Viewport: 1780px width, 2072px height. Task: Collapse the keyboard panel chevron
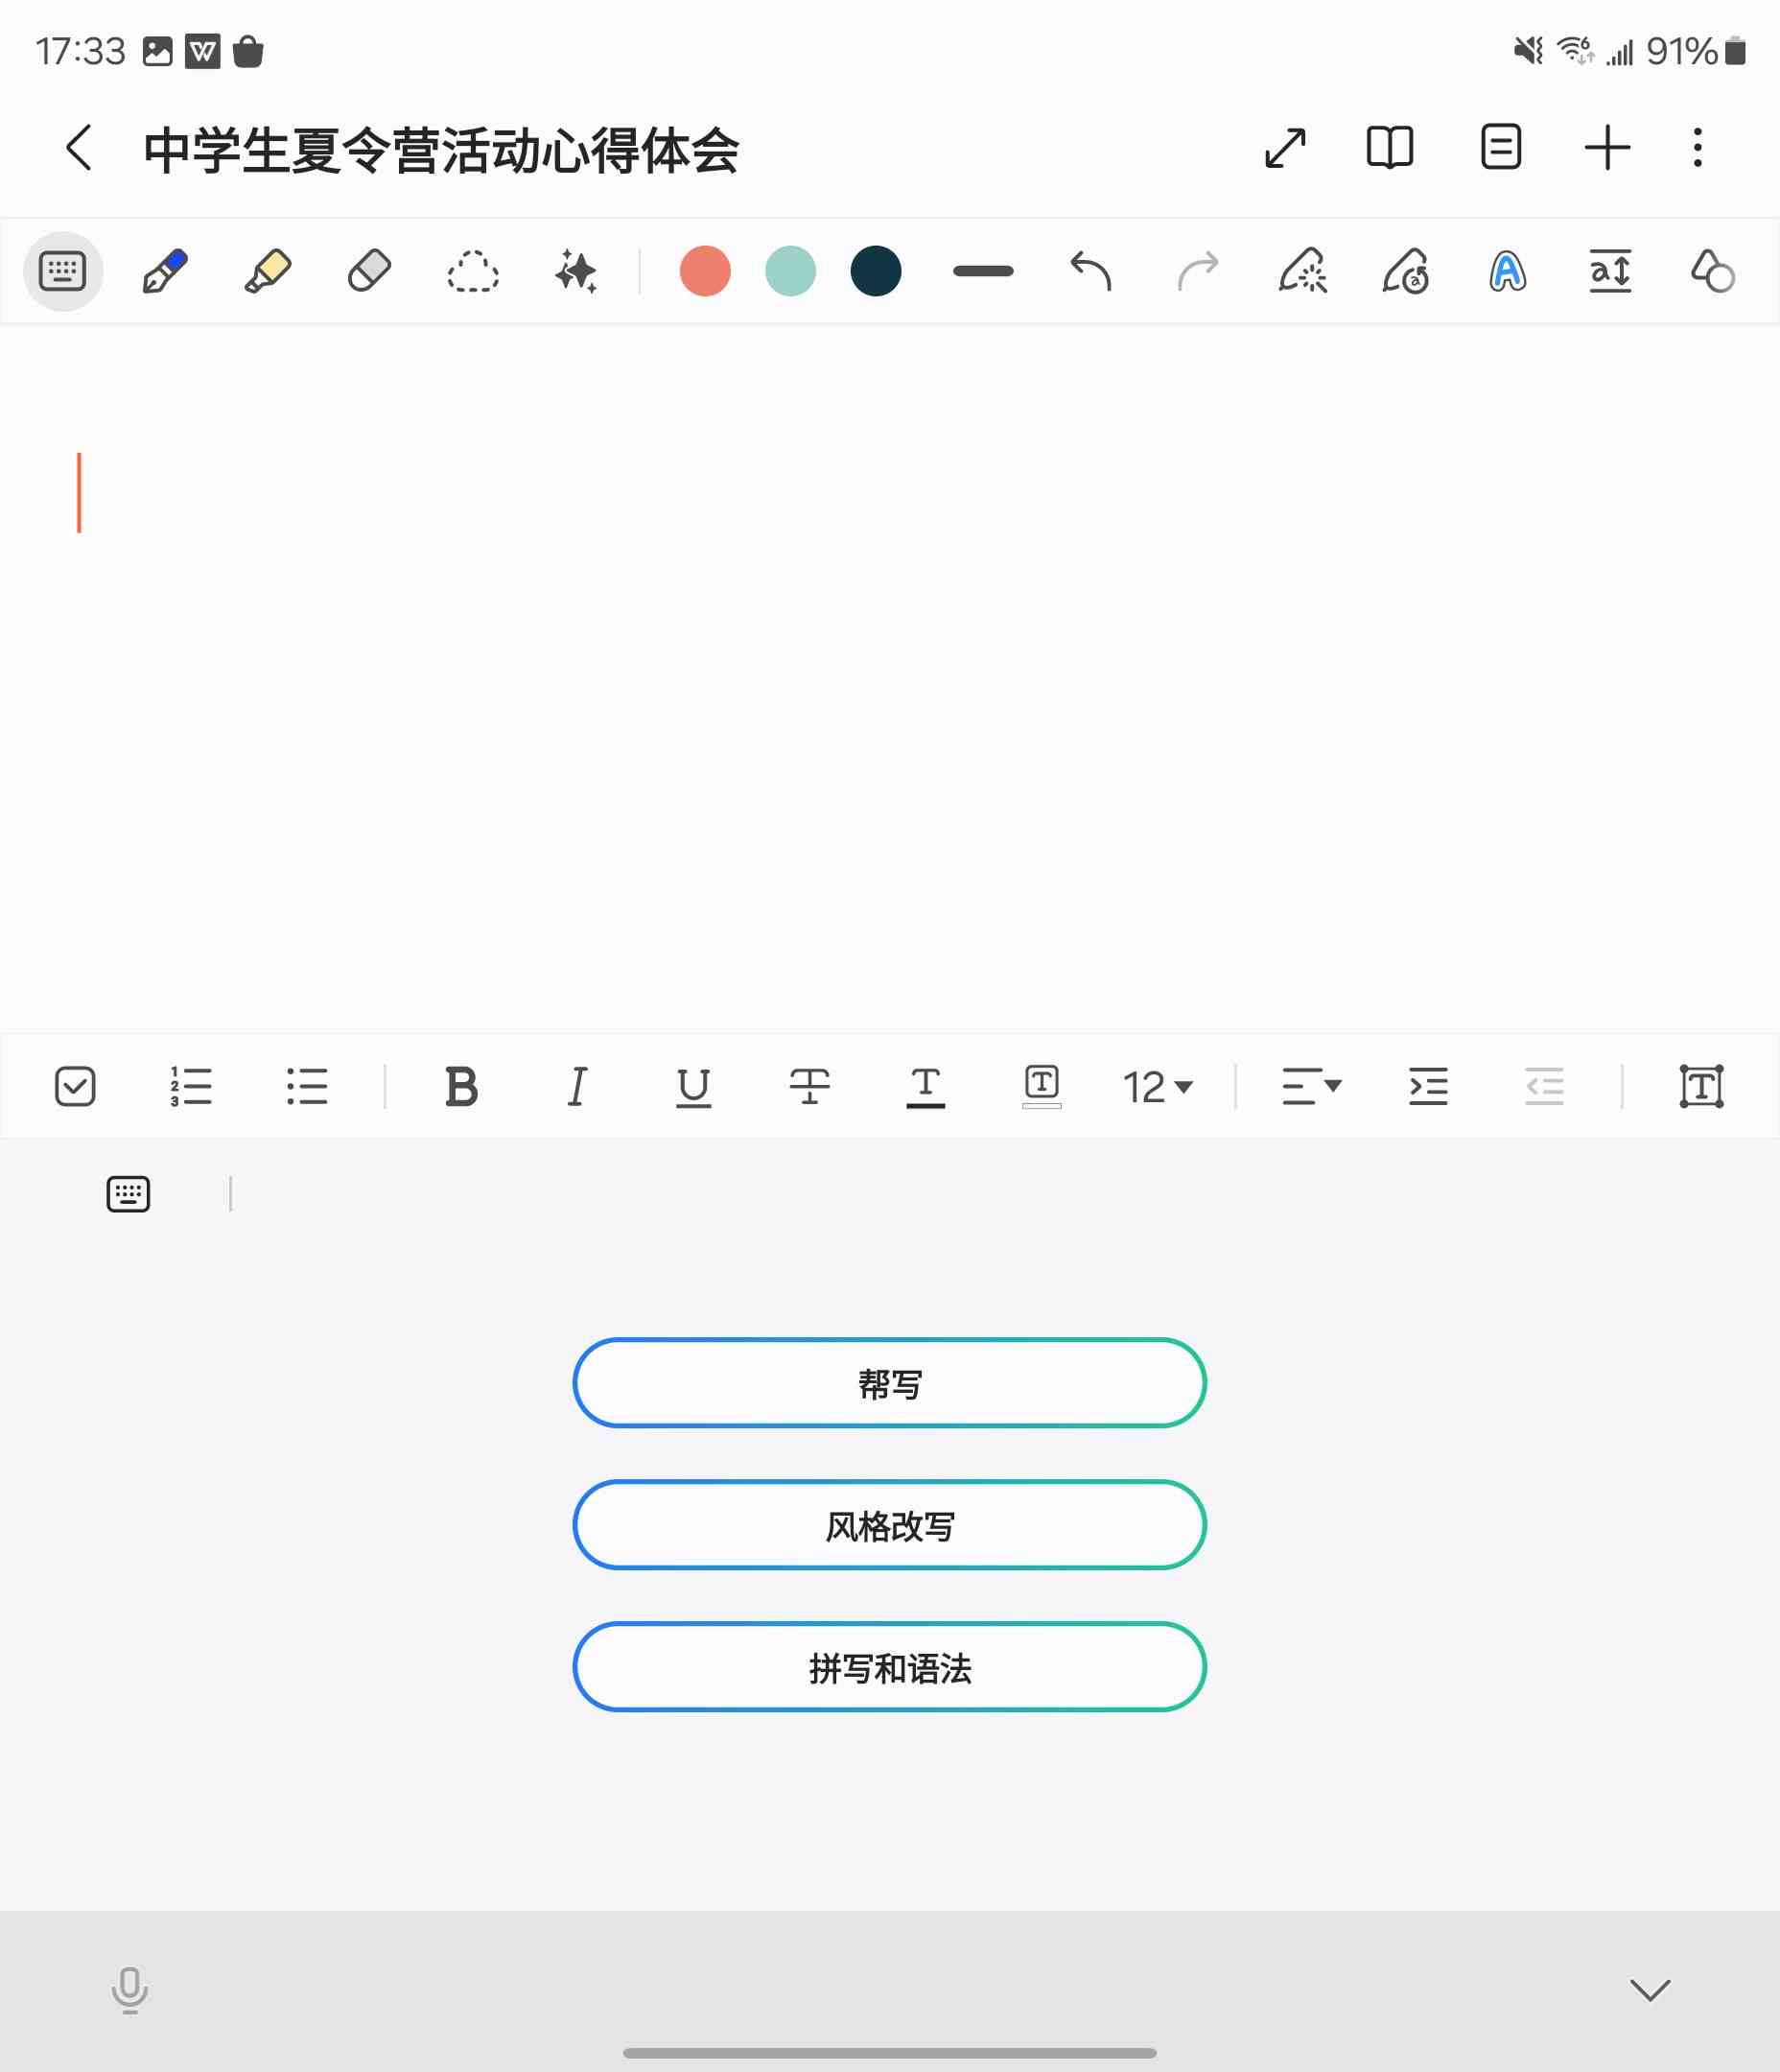[1650, 1990]
